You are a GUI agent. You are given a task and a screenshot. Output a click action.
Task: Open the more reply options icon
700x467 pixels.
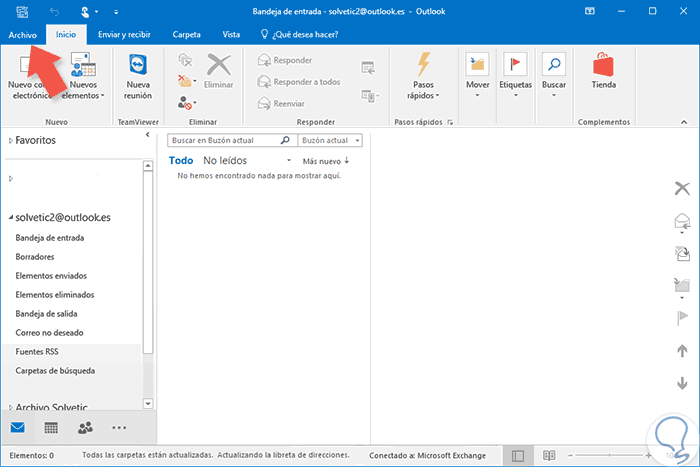370,96
